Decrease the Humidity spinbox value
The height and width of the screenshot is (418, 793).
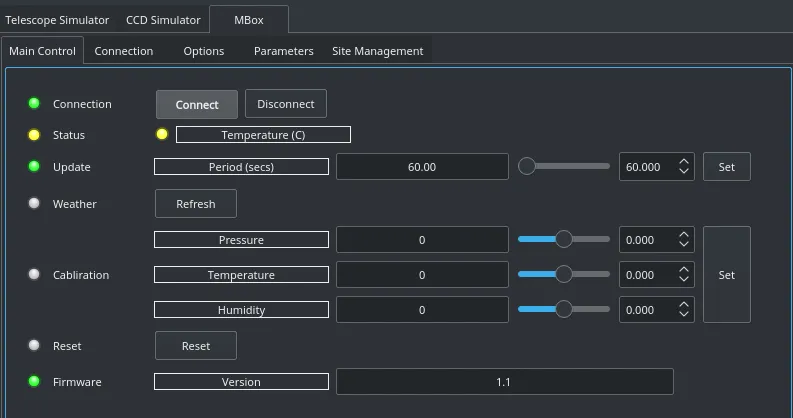684,314
